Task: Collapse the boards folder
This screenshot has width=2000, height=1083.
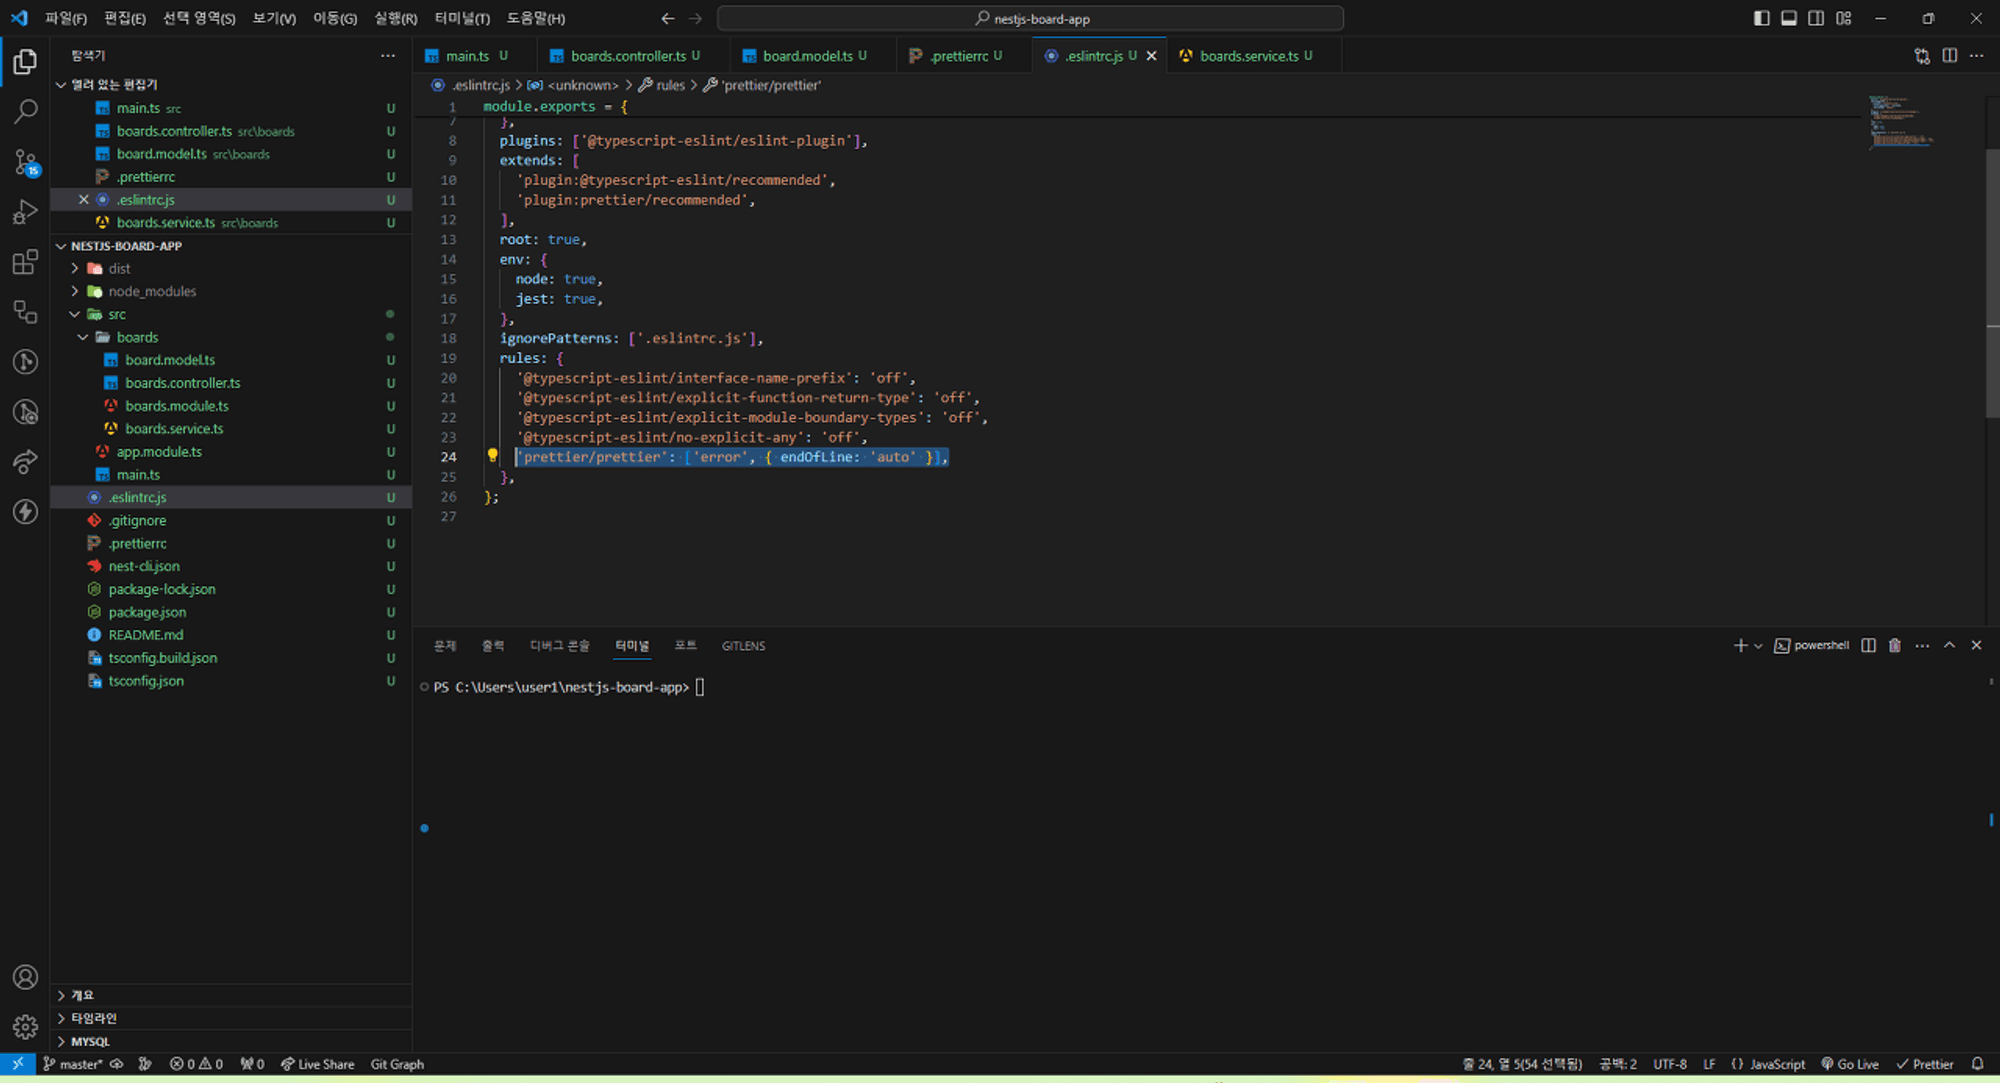Action: 83,337
